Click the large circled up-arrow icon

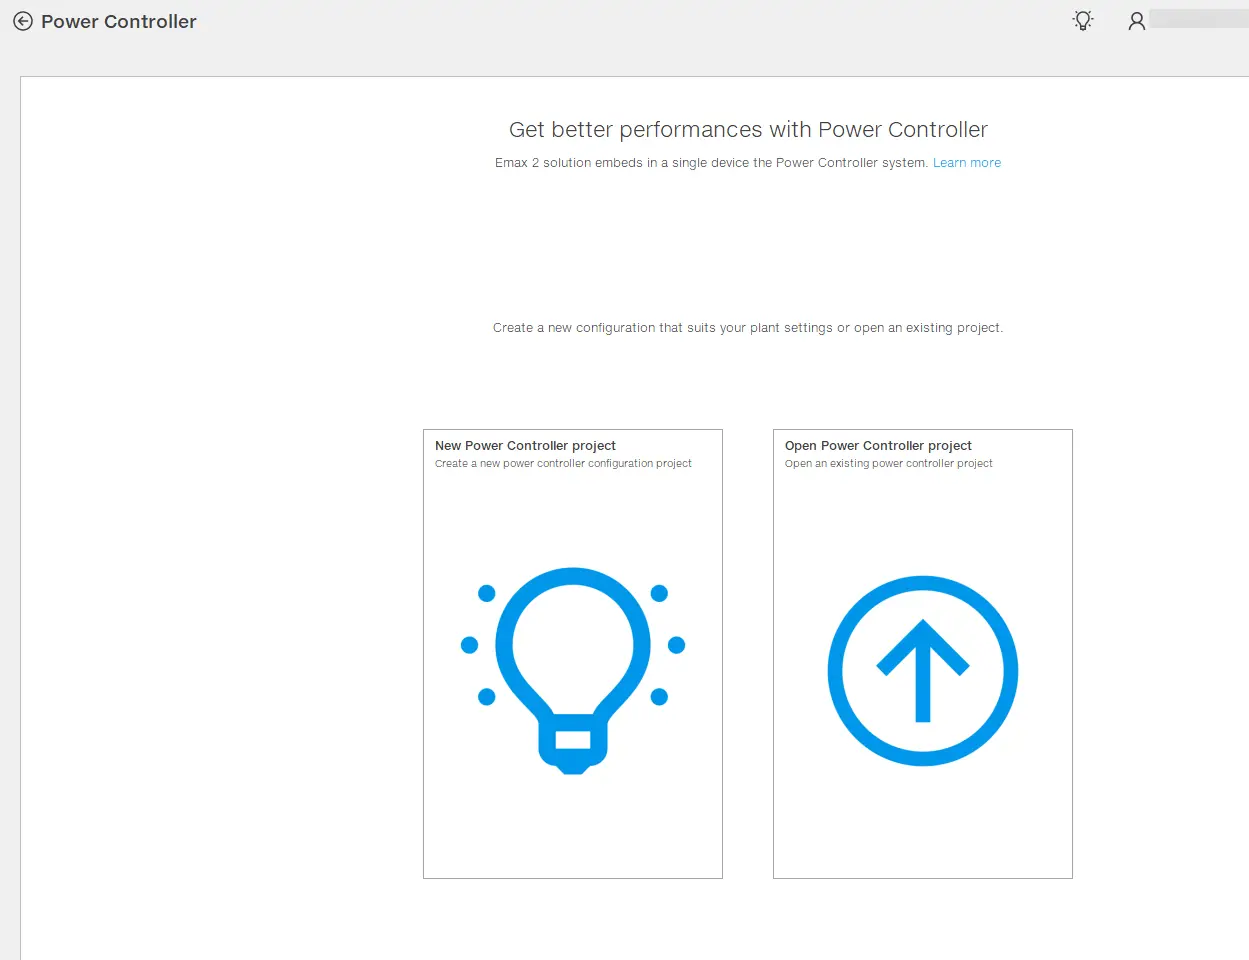(922, 671)
